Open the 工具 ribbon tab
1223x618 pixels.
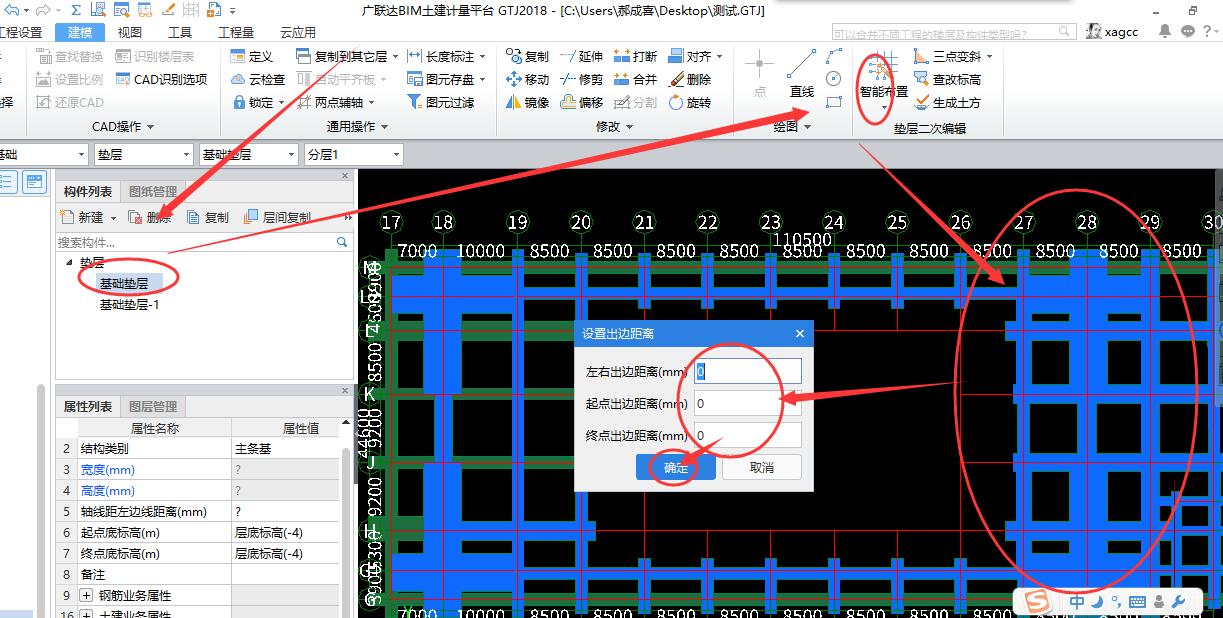click(180, 32)
